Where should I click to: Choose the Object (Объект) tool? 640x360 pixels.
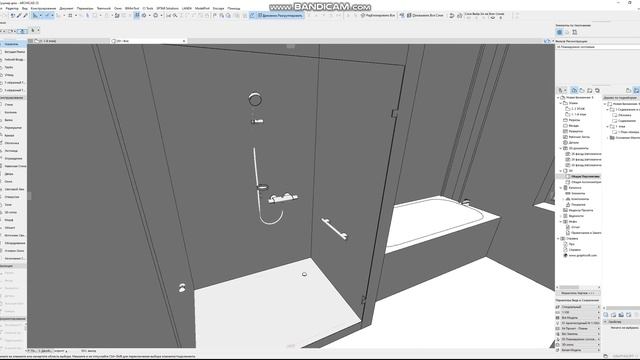[13, 228]
